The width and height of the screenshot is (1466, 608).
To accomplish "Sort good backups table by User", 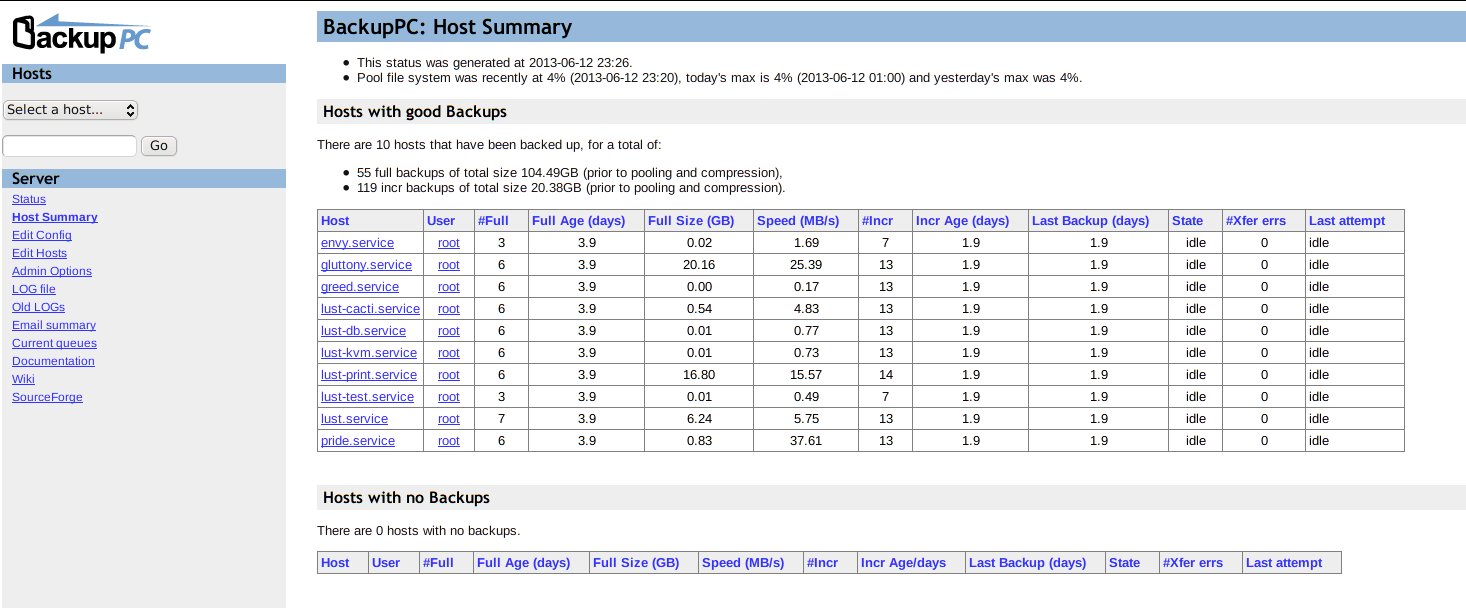I will [441, 221].
